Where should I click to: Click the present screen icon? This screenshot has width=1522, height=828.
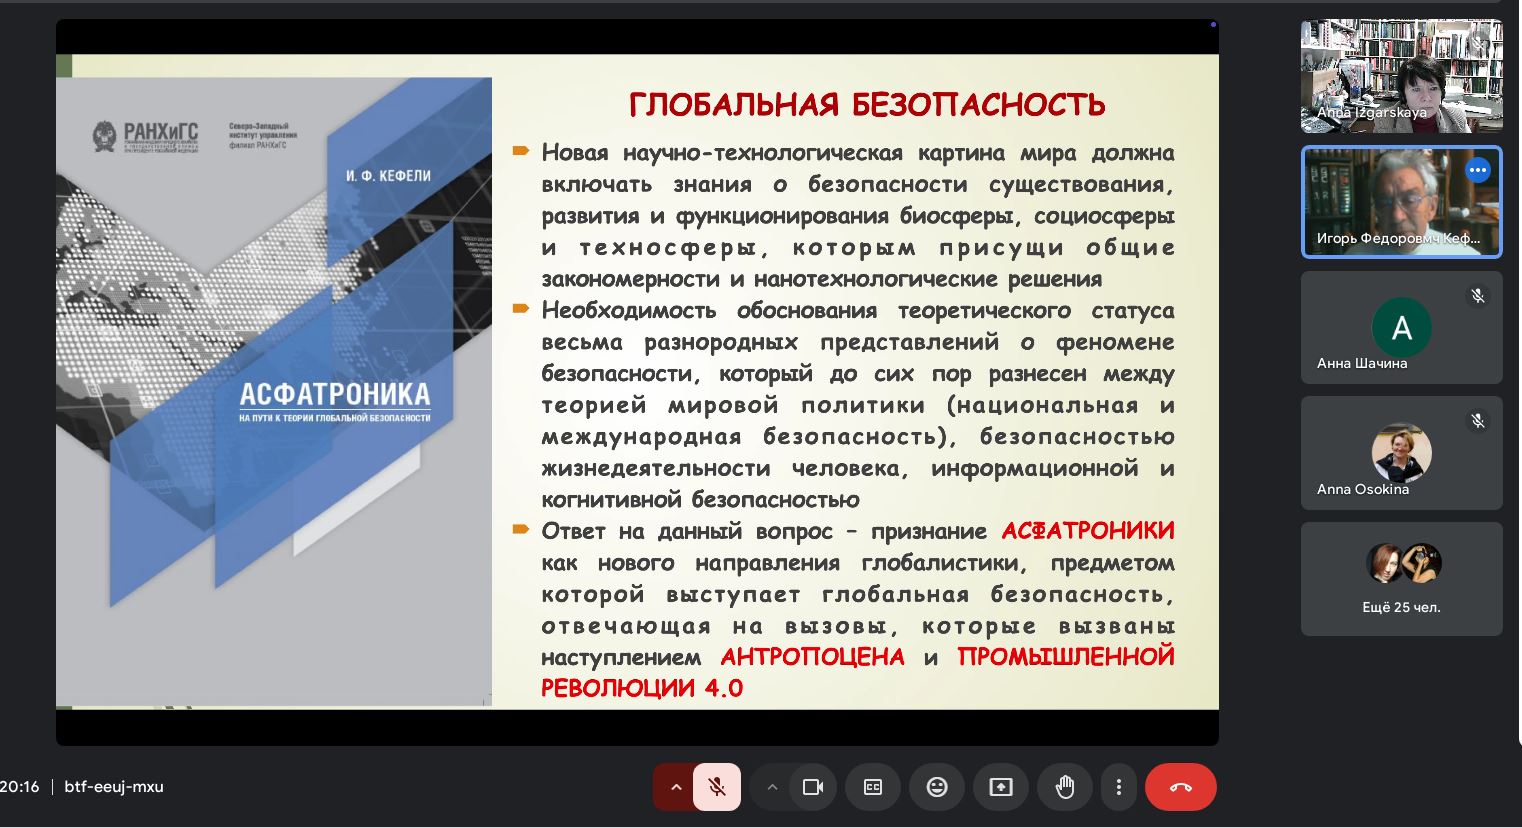point(1001,787)
